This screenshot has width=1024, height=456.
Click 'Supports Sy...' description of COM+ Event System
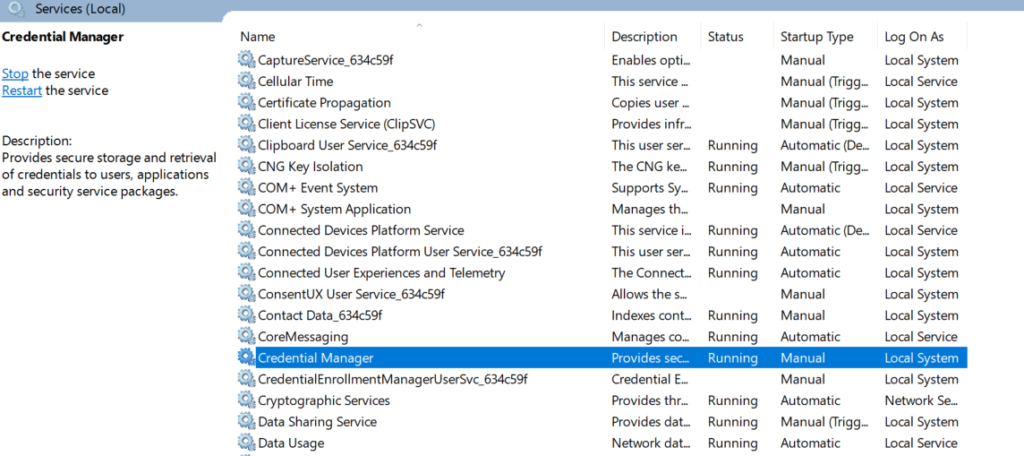(650, 187)
